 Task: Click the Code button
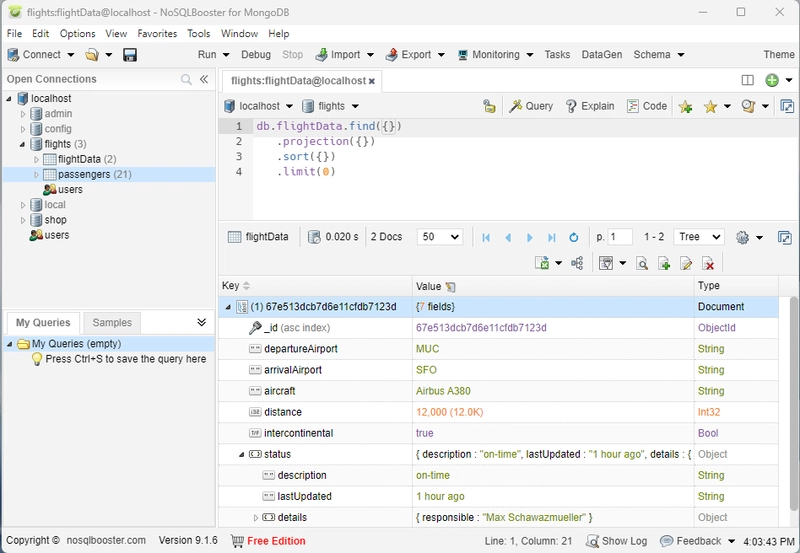(647, 106)
